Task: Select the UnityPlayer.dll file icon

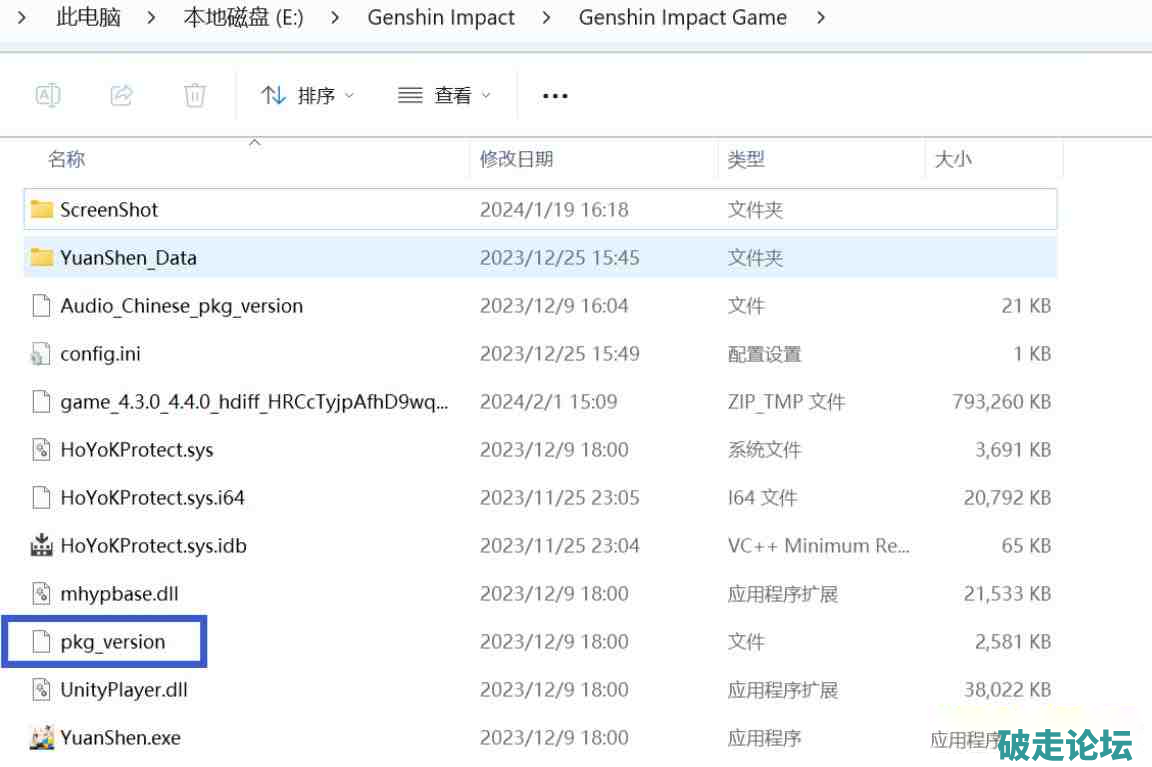Action: point(41,690)
